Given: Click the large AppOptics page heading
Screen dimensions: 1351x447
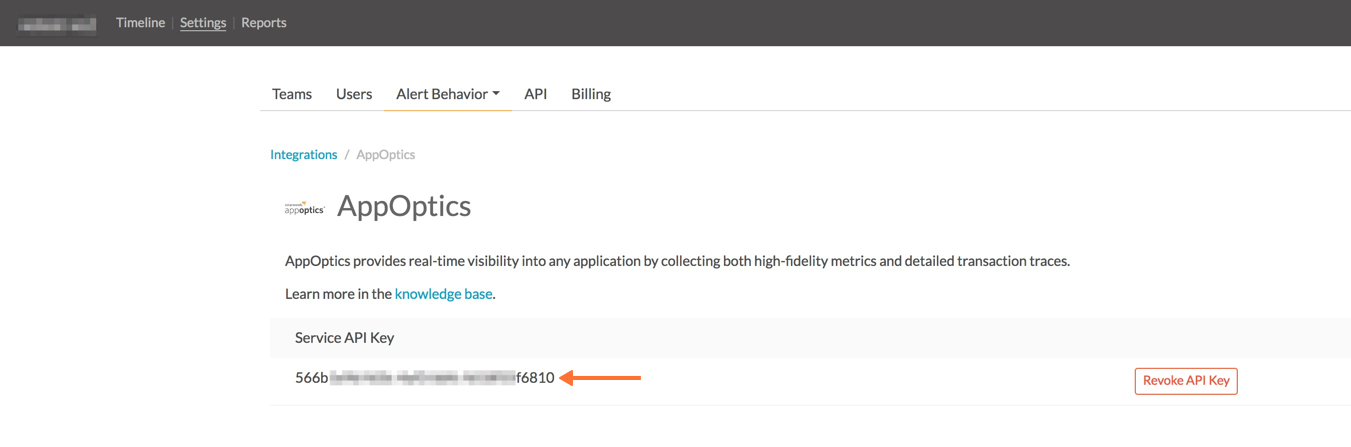Looking at the screenshot, I should pyautogui.click(x=404, y=206).
